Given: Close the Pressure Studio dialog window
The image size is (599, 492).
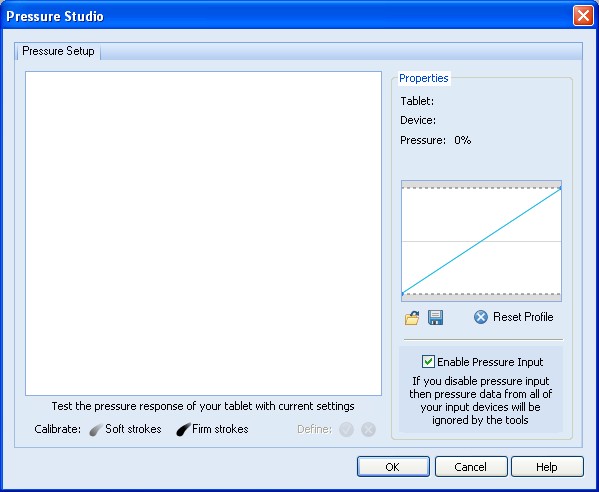Looking at the screenshot, I should [x=583, y=16].
